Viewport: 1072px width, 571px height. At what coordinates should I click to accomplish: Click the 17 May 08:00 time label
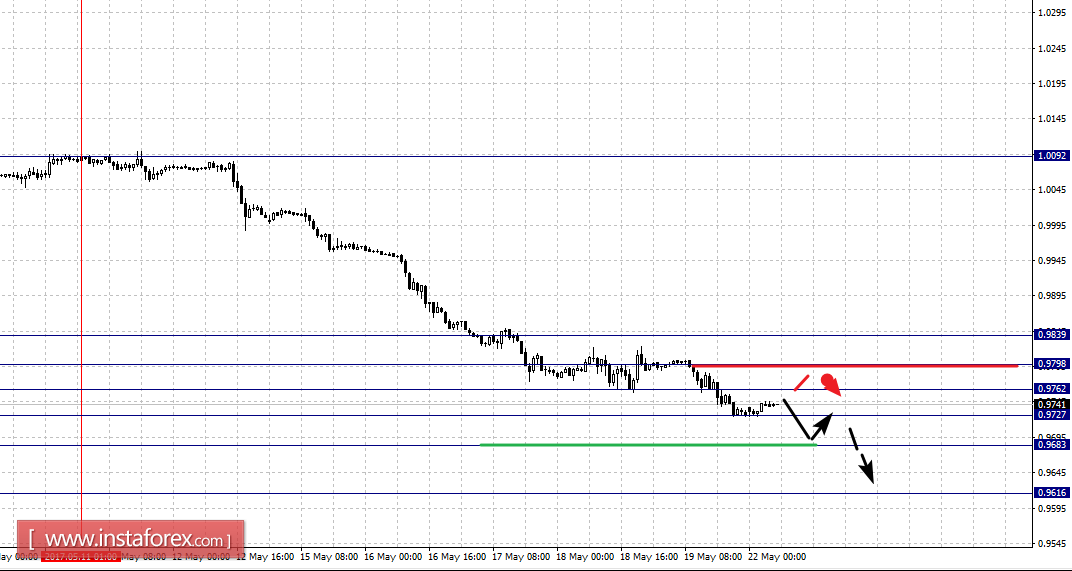coord(522,557)
